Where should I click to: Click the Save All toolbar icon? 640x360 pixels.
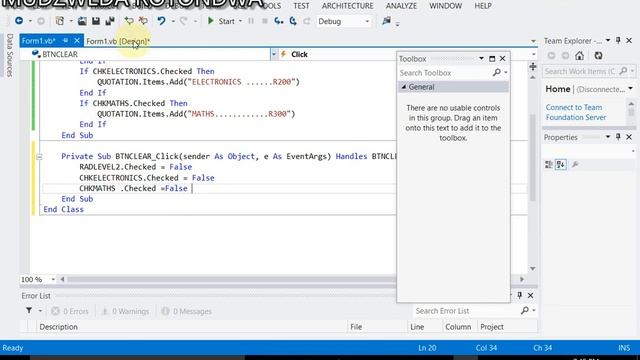click(110, 21)
